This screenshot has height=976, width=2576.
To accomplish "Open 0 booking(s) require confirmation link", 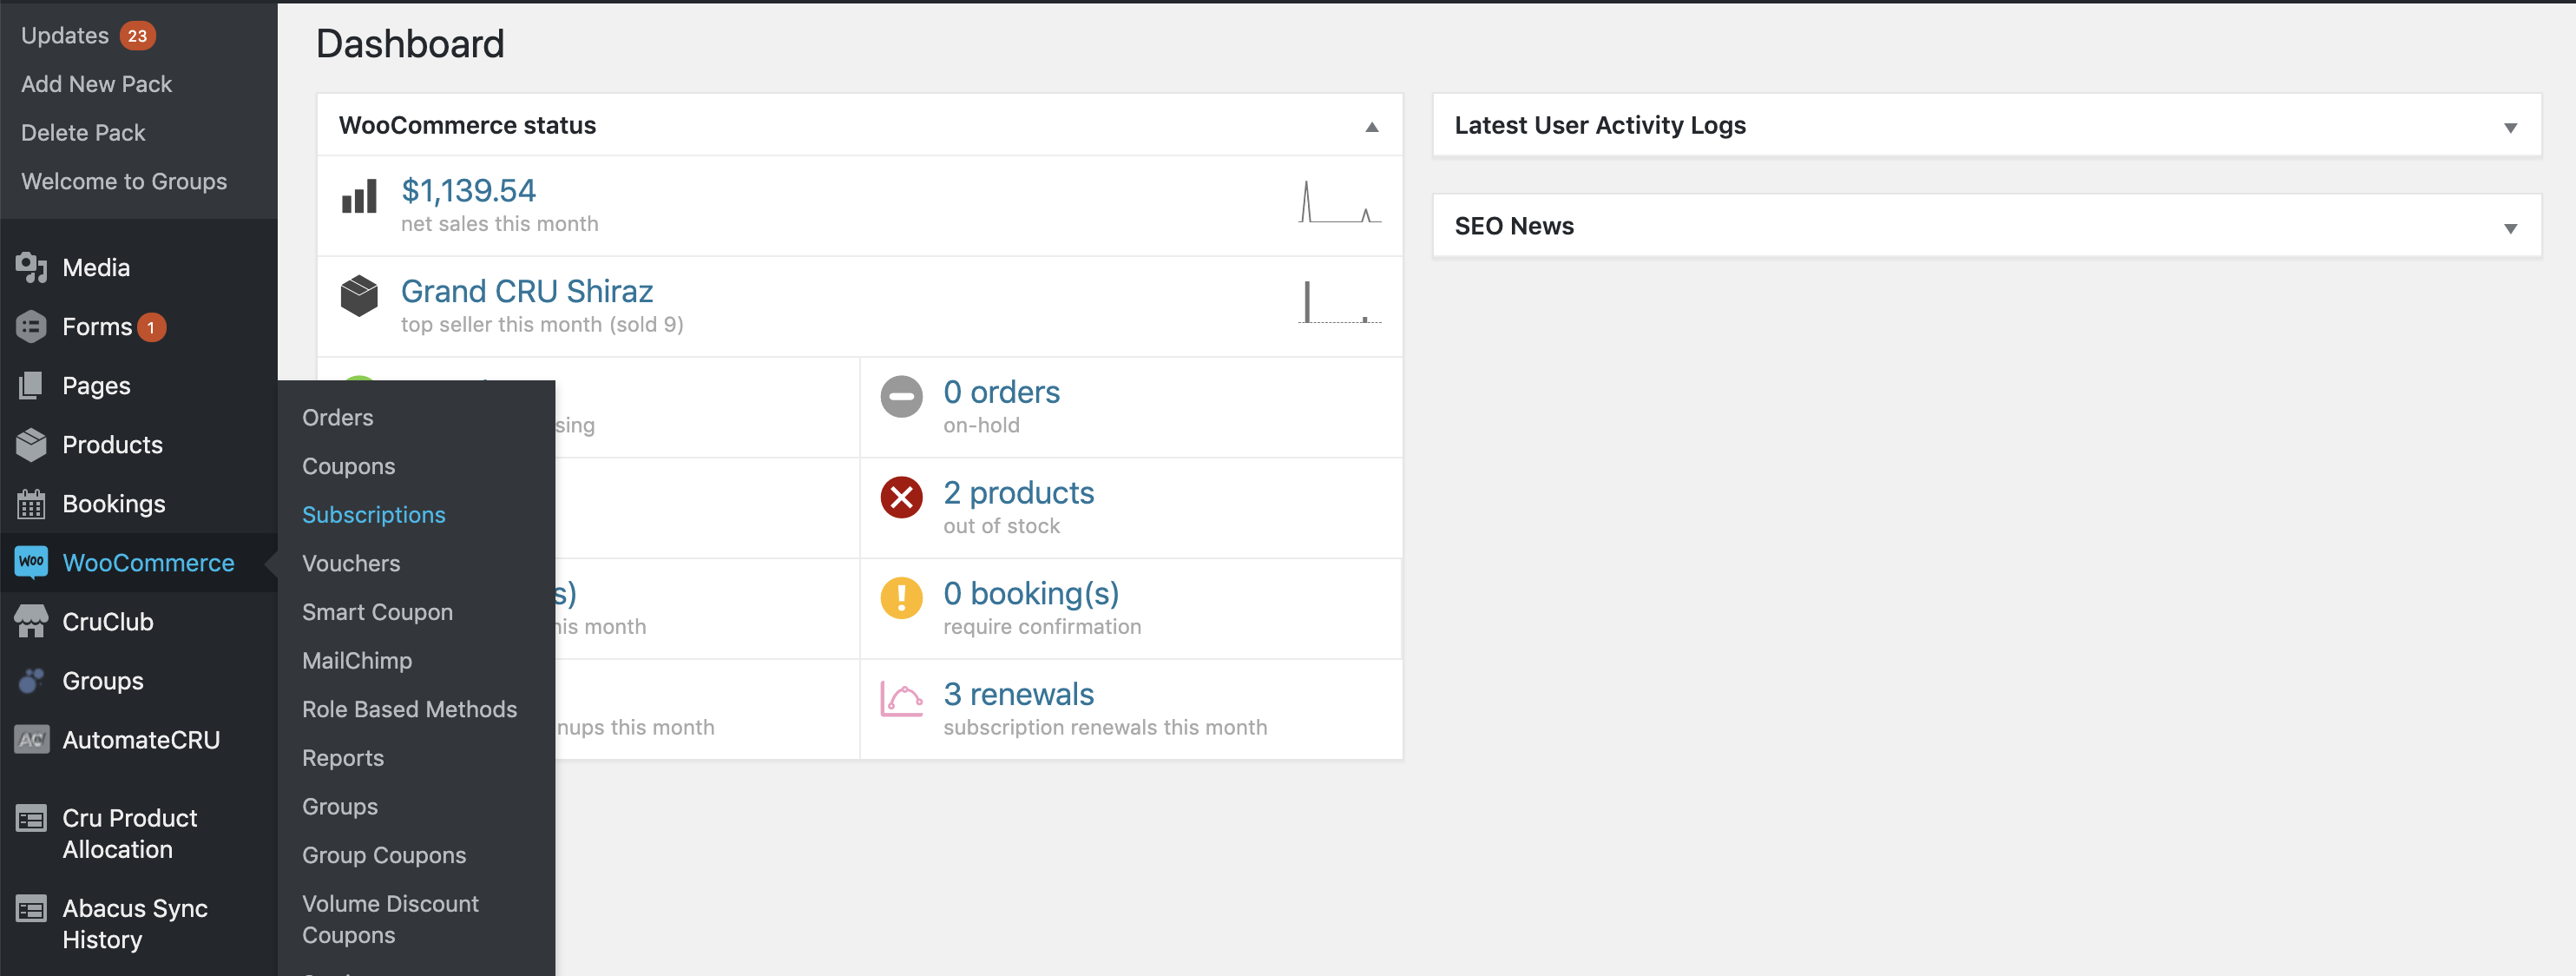I will click(1031, 593).
